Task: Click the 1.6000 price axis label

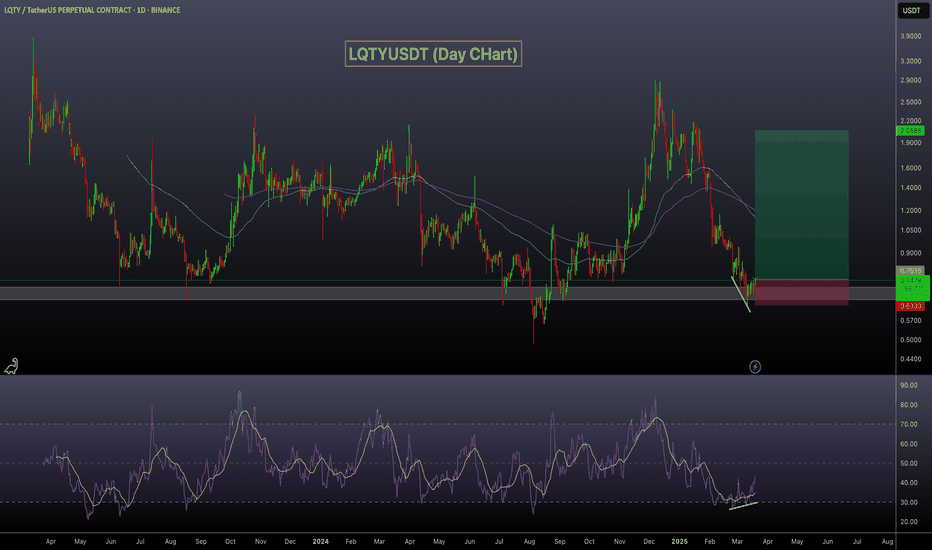Action: [x=911, y=168]
